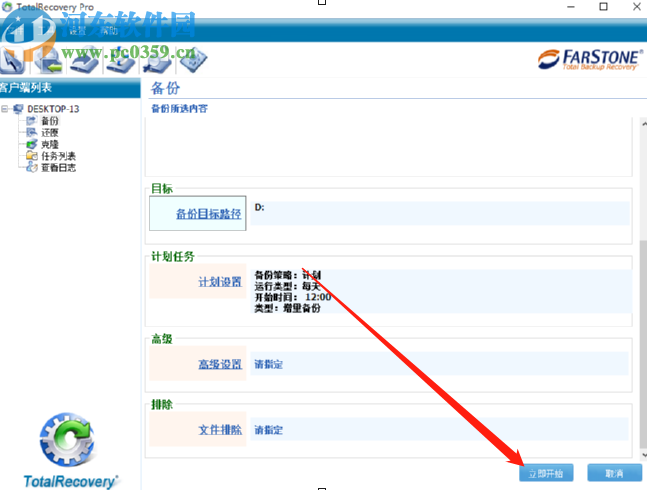
Task: Click the vertical scrollbar thumb
Action: pos(644,343)
